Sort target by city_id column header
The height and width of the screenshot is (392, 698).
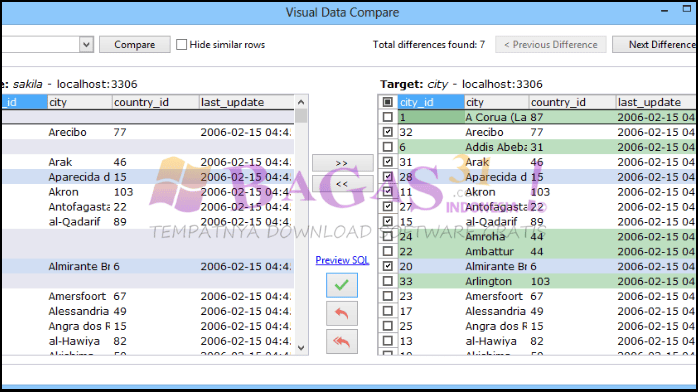[x=430, y=102]
